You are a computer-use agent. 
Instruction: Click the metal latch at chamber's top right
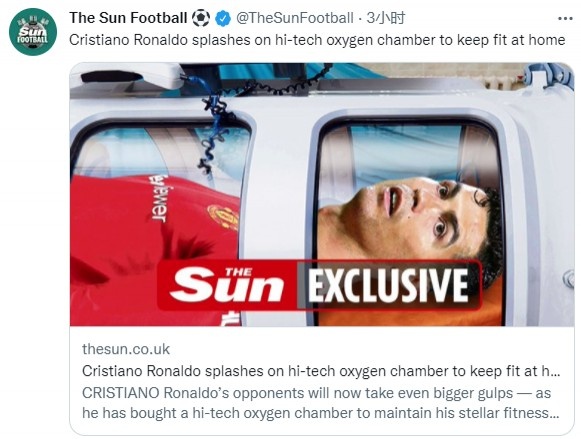(548, 75)
